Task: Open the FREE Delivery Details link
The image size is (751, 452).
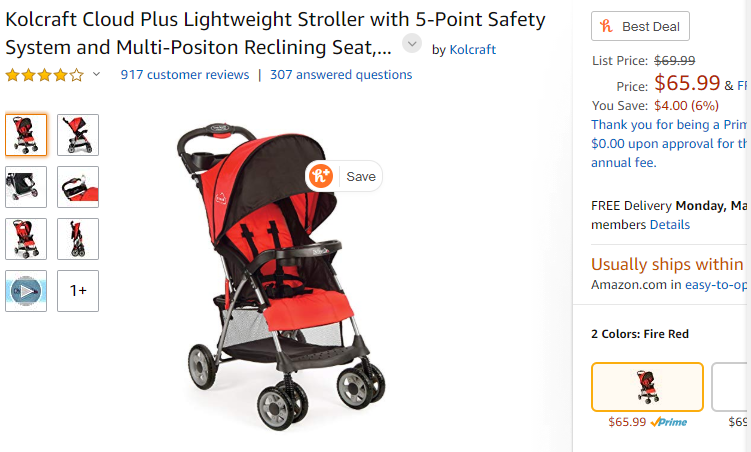Action: pyautogui.click(x=670, y=225)
